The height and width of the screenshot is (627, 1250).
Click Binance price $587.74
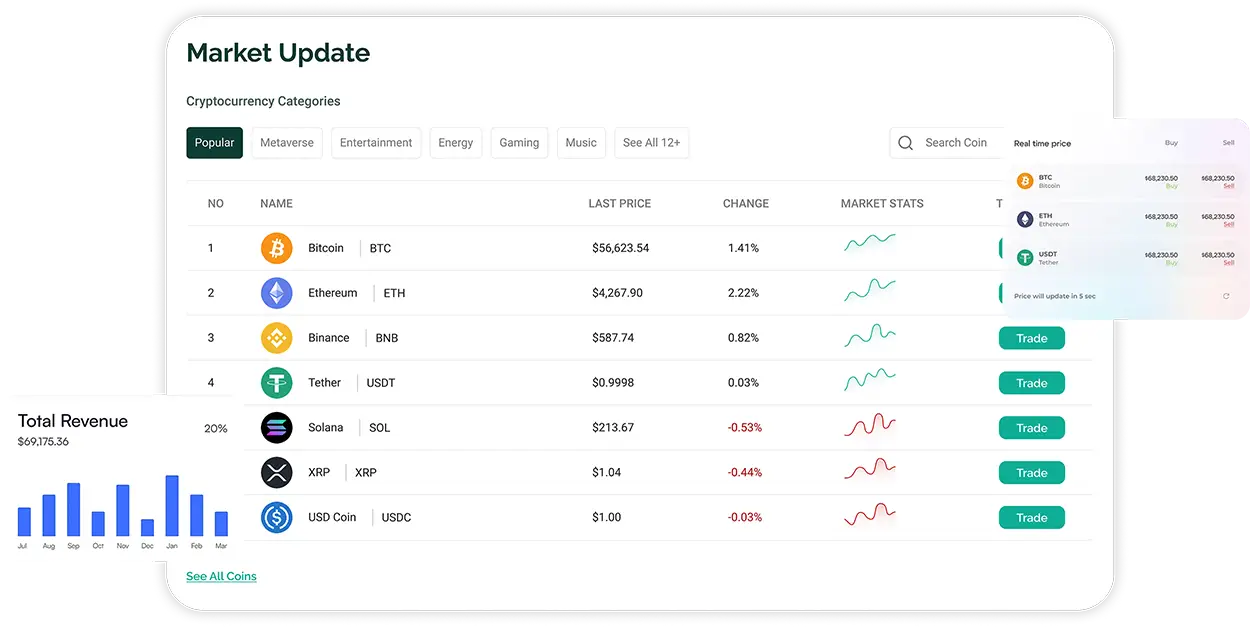click(613, 338)
